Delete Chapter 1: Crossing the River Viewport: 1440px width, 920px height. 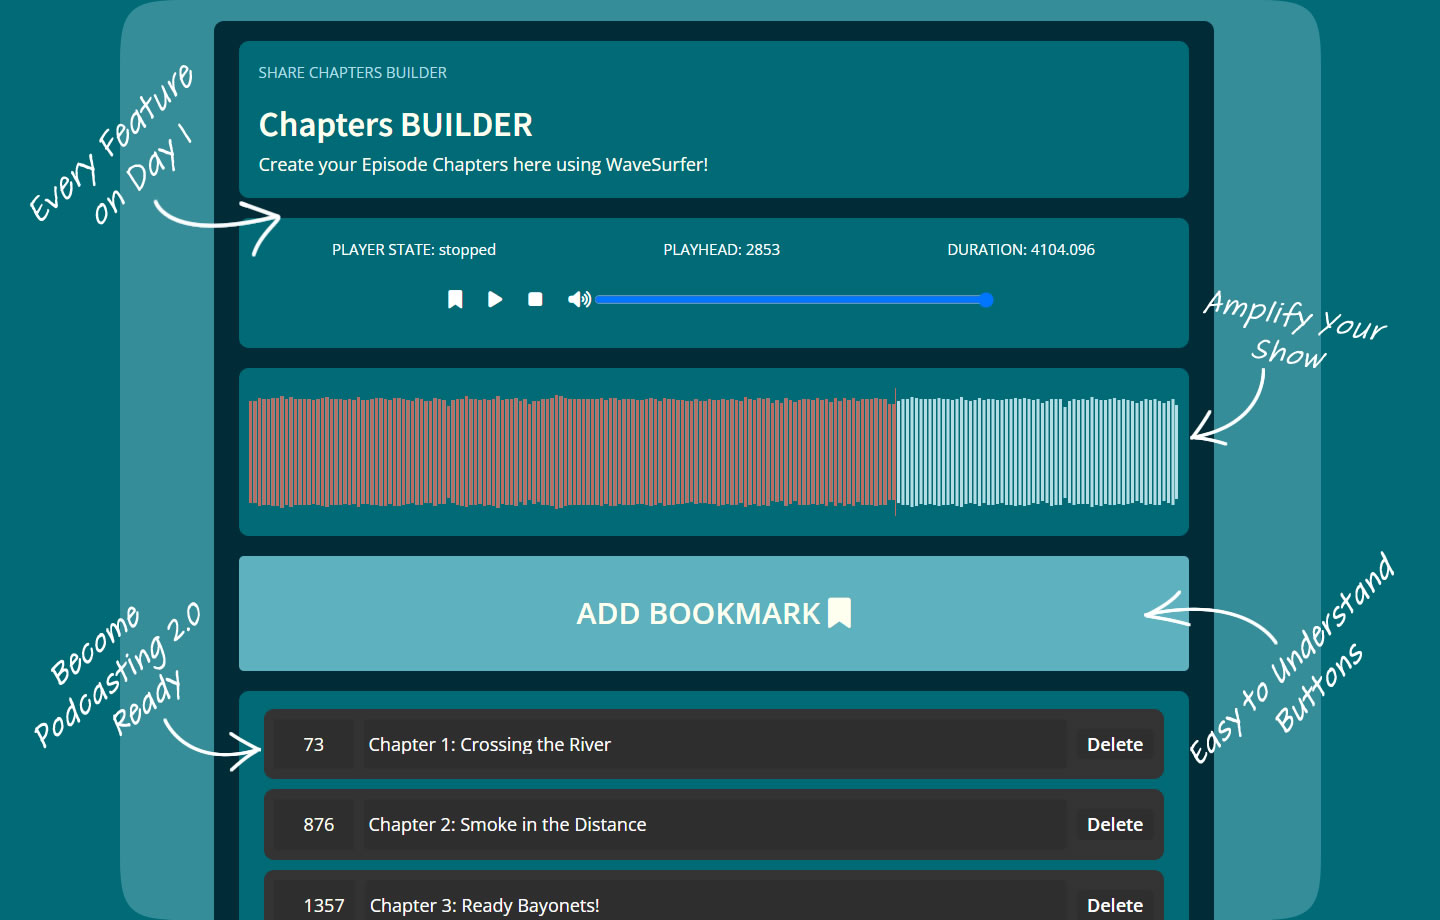(1115, 744)
